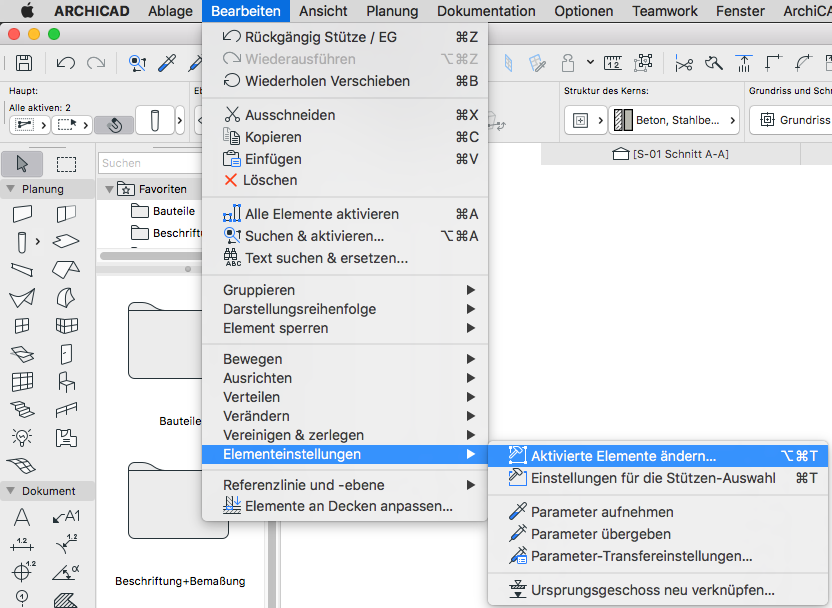Screen dimensions: 832x608
Task: Open the Referenzlinie und -ebene submenu
Action: pyautogui.click(x=345, y=485)
